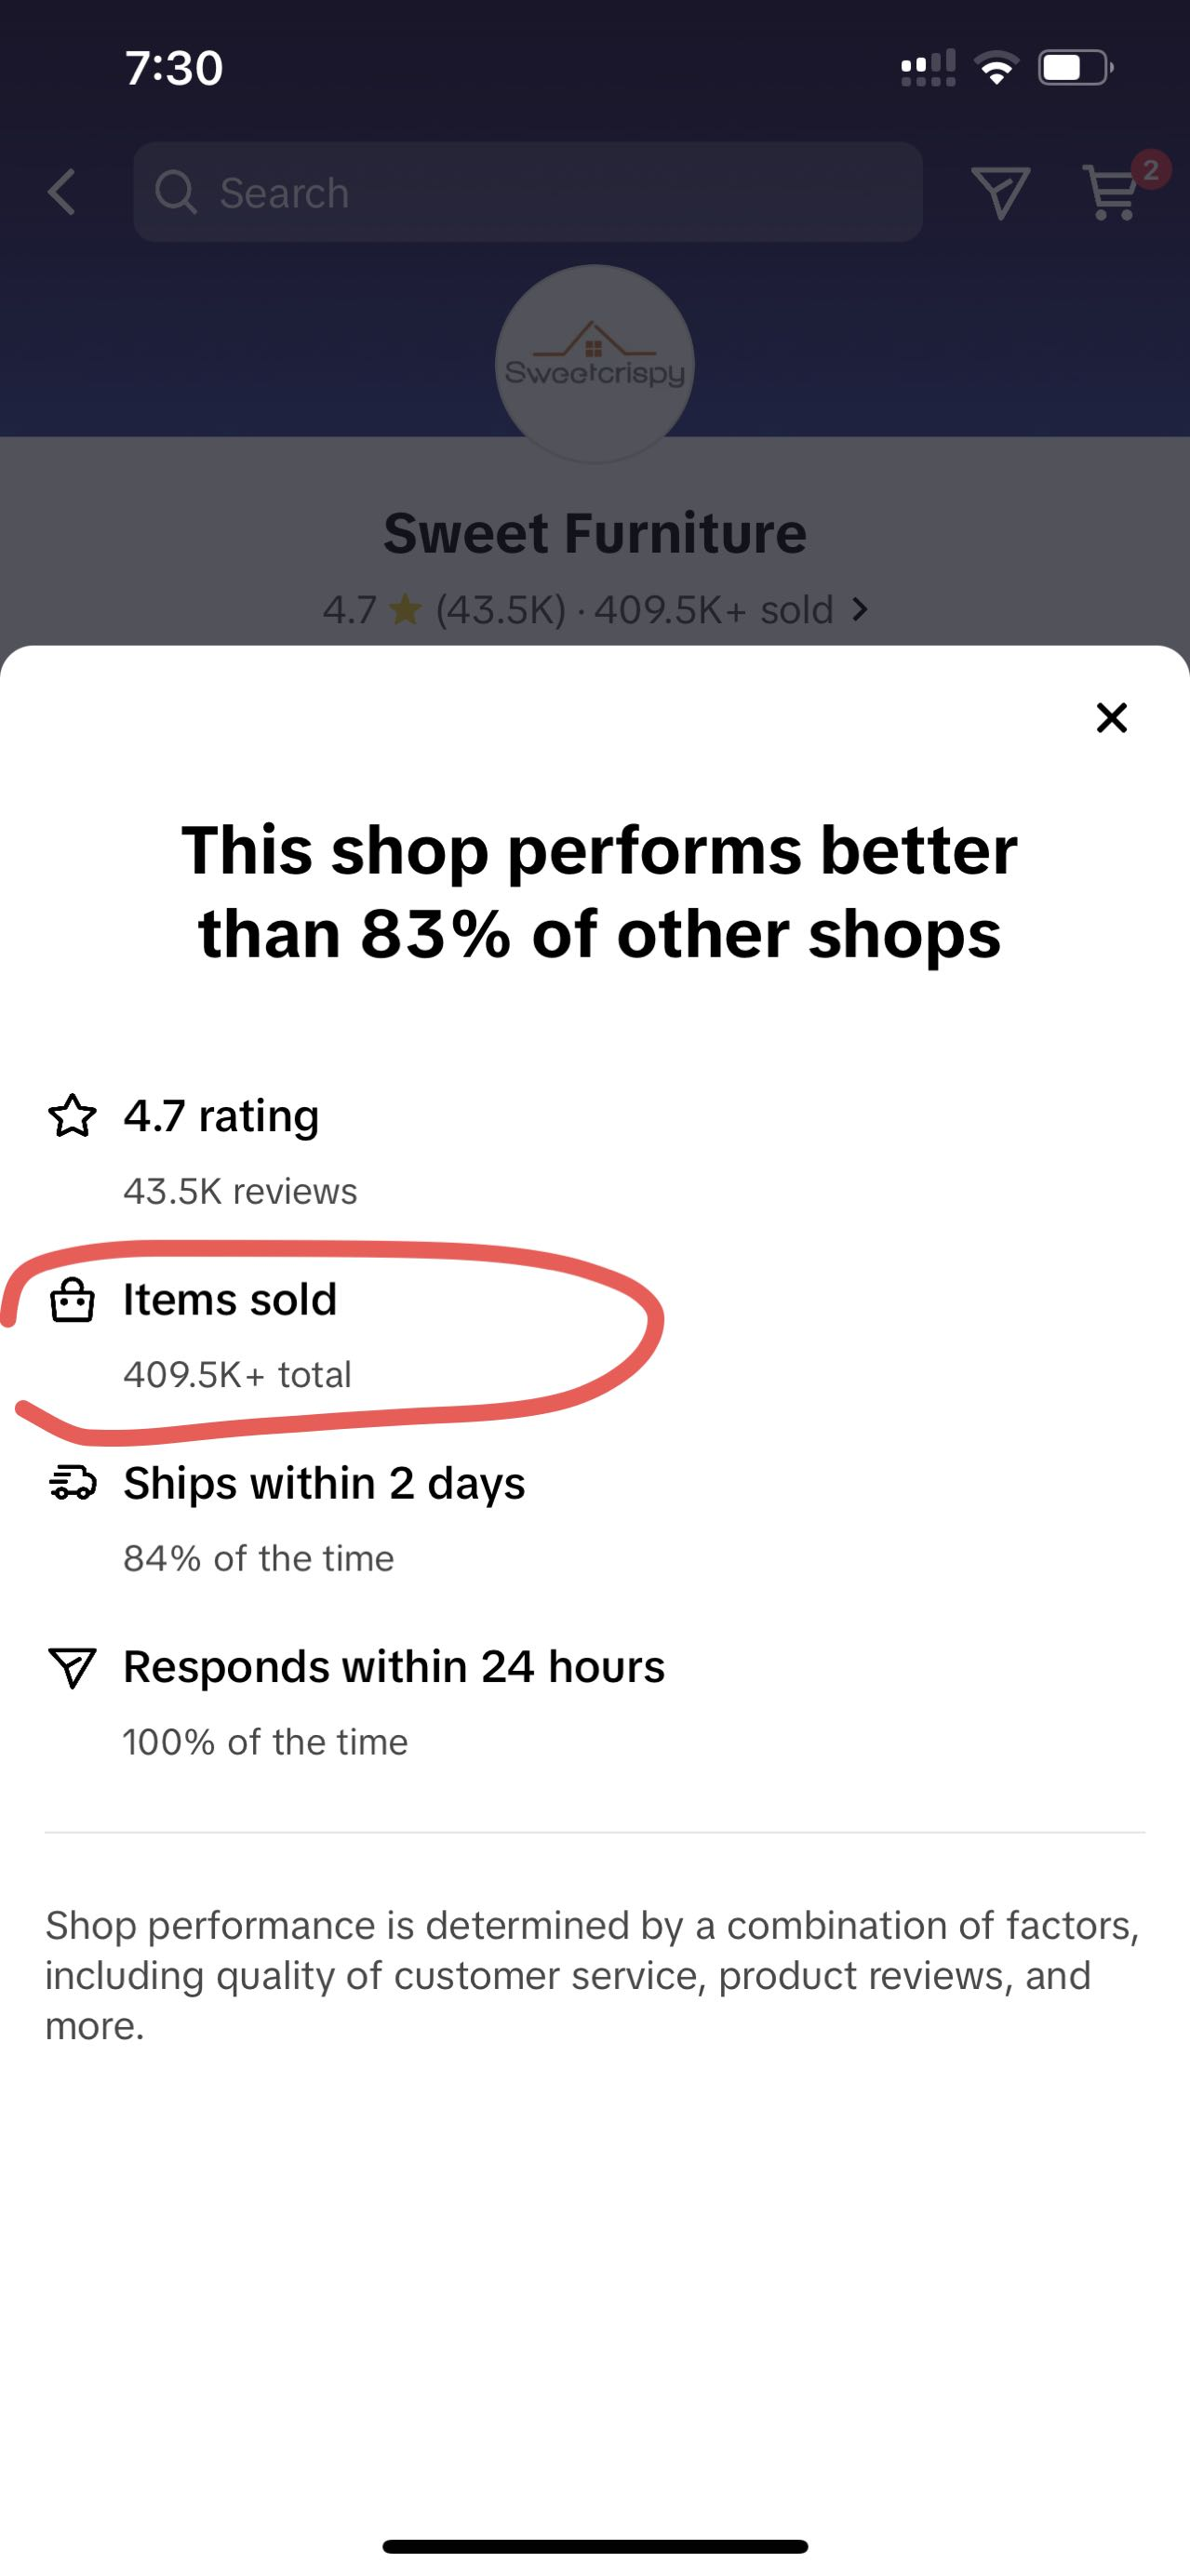
Task: Tap the star icon beside 4.7 rating
Action: click(x=72, y=1116)
